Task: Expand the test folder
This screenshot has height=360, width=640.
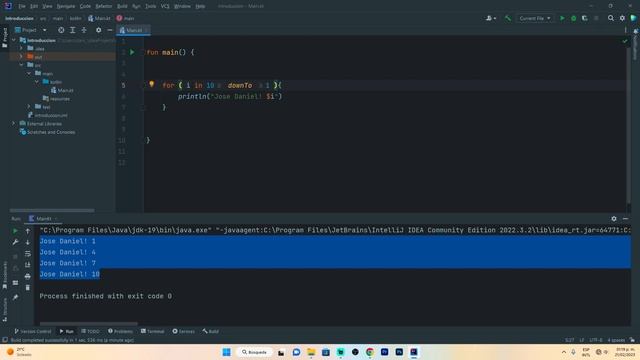Action: coord(29,107)
